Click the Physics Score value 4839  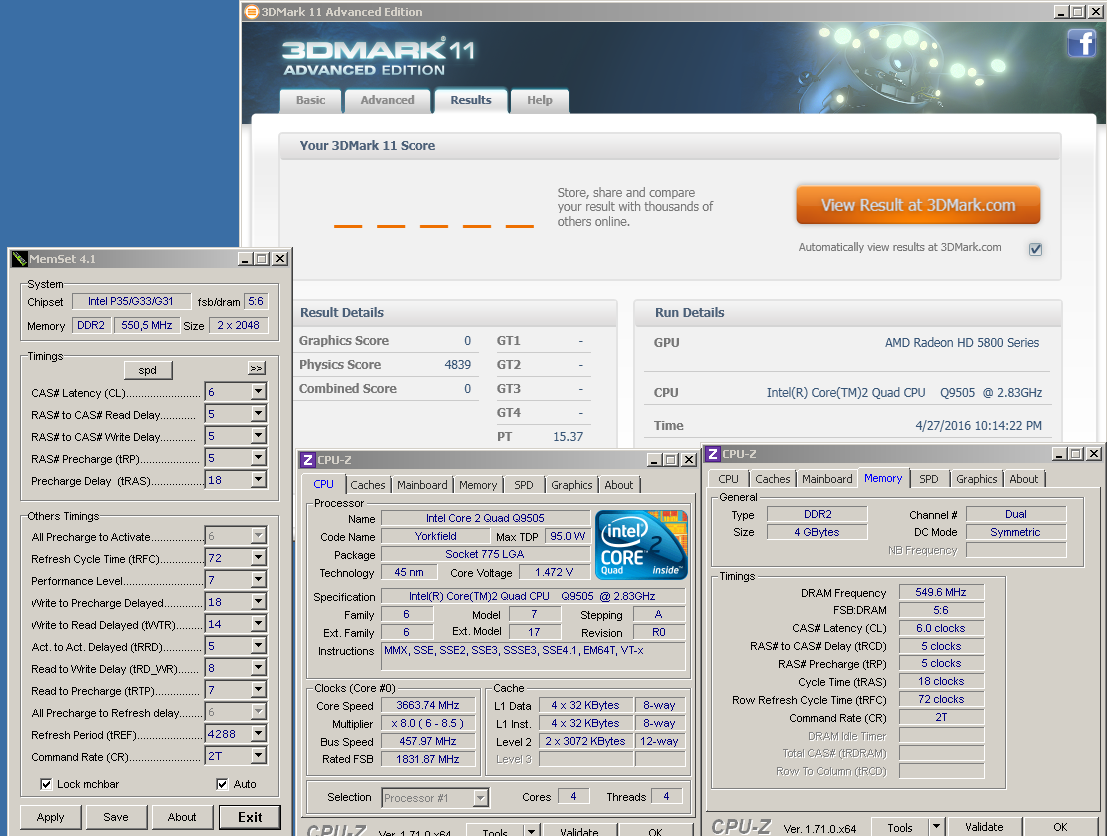click(457, 364)
